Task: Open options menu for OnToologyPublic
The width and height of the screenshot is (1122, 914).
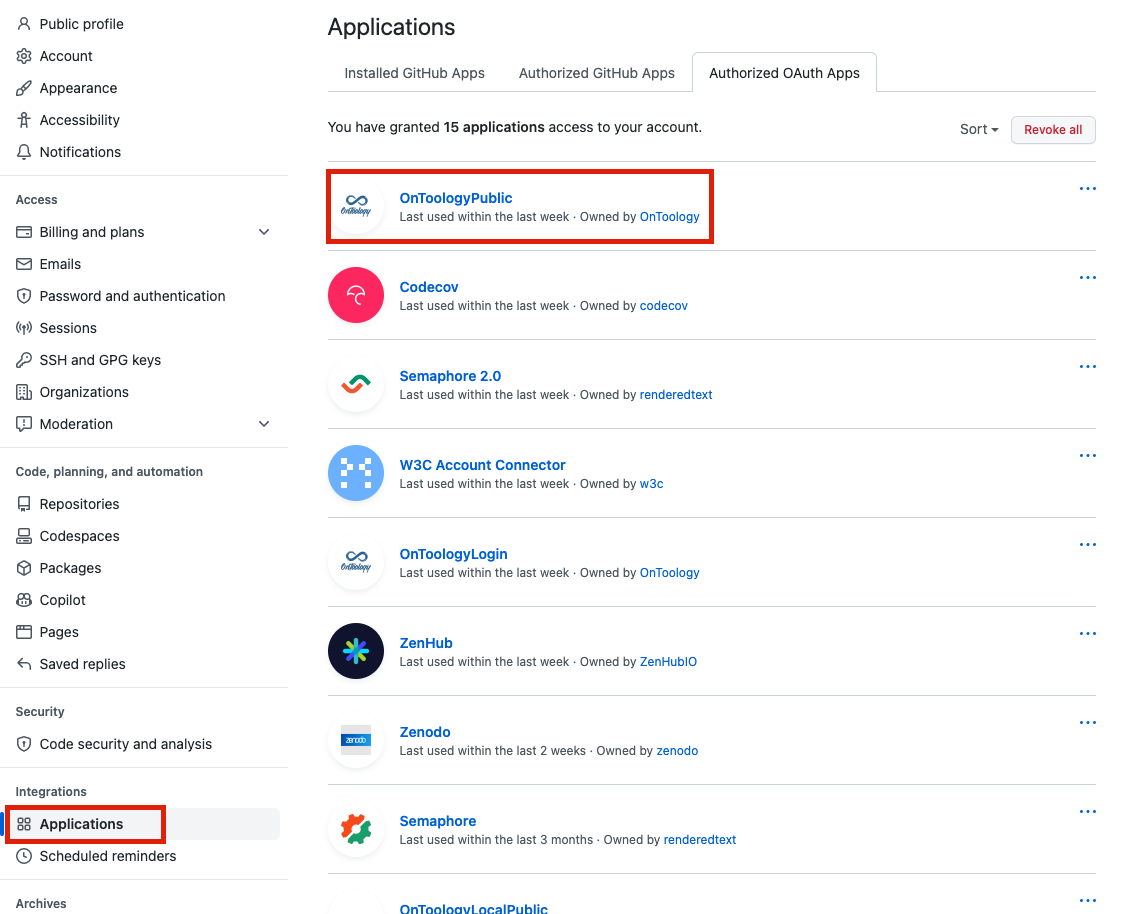Action: point(1088,188)
